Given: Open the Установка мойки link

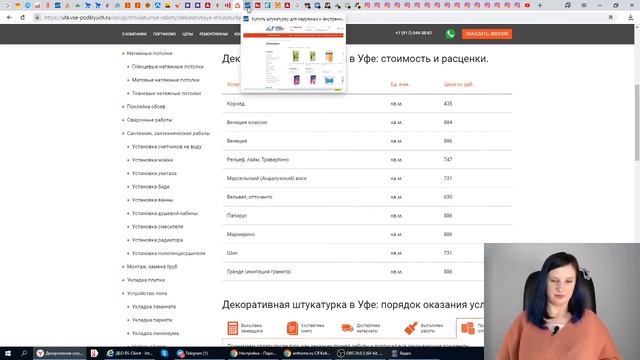Looking at the screenshot, I should 152,160.
